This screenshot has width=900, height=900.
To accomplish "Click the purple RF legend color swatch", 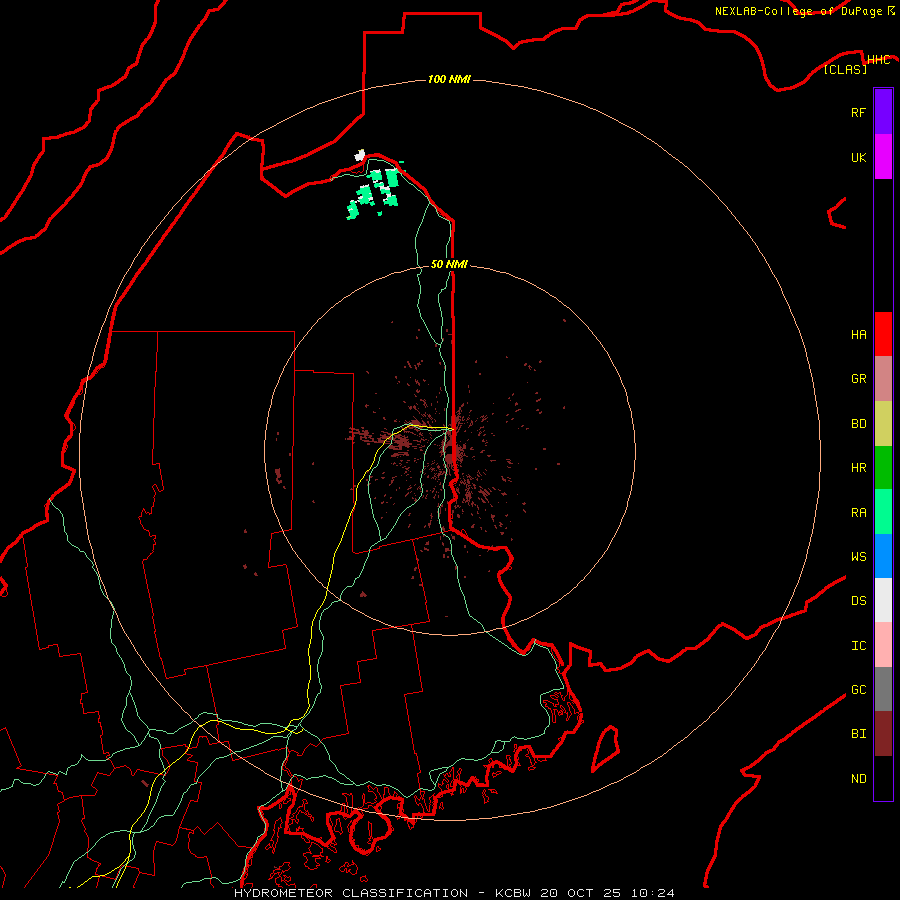I will 883,112.
